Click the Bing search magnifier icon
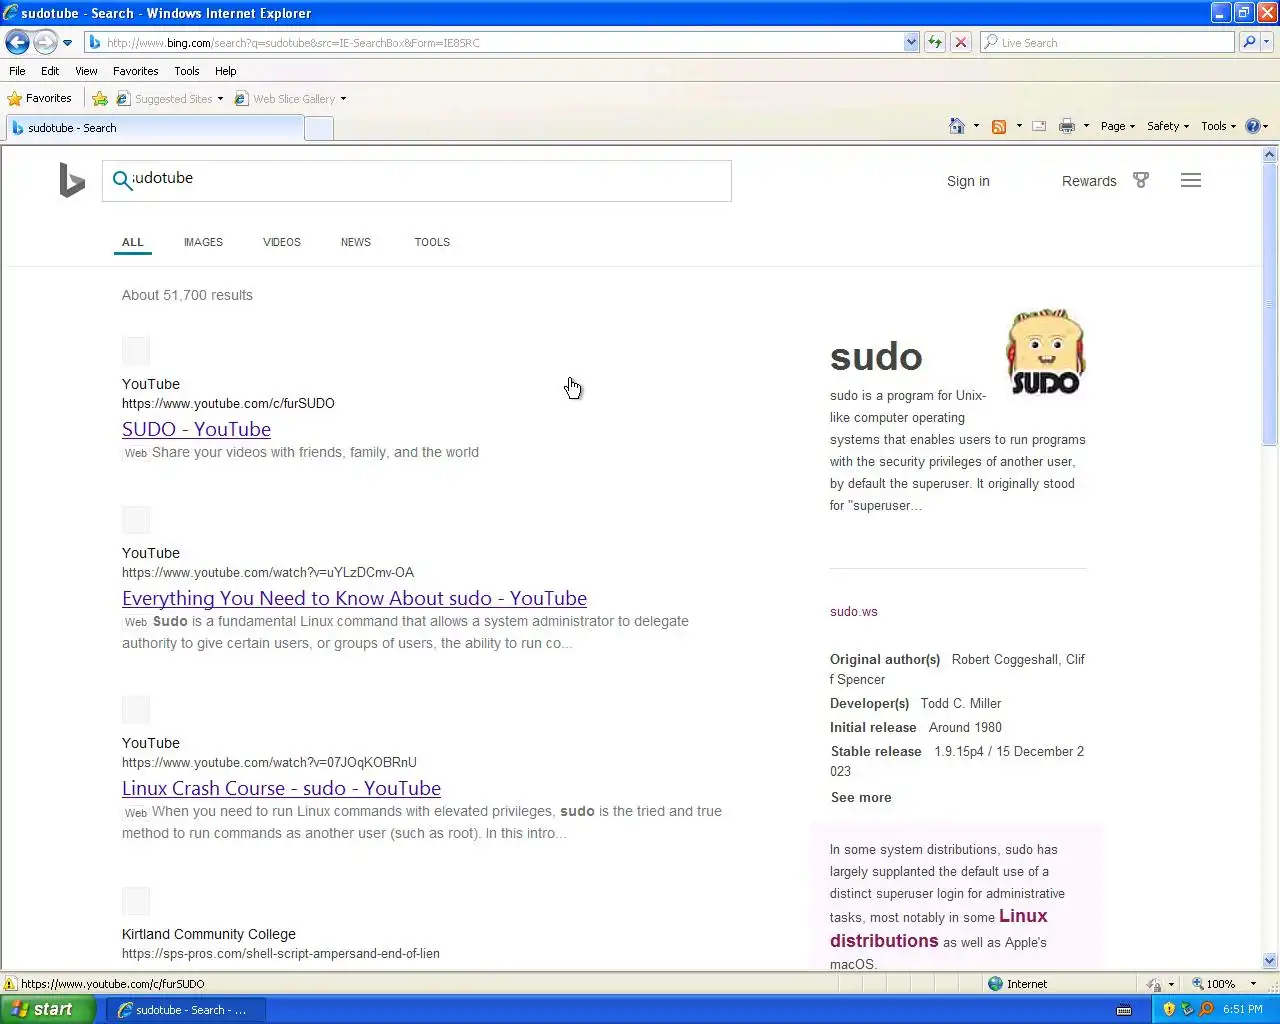 tap(122, 180)
